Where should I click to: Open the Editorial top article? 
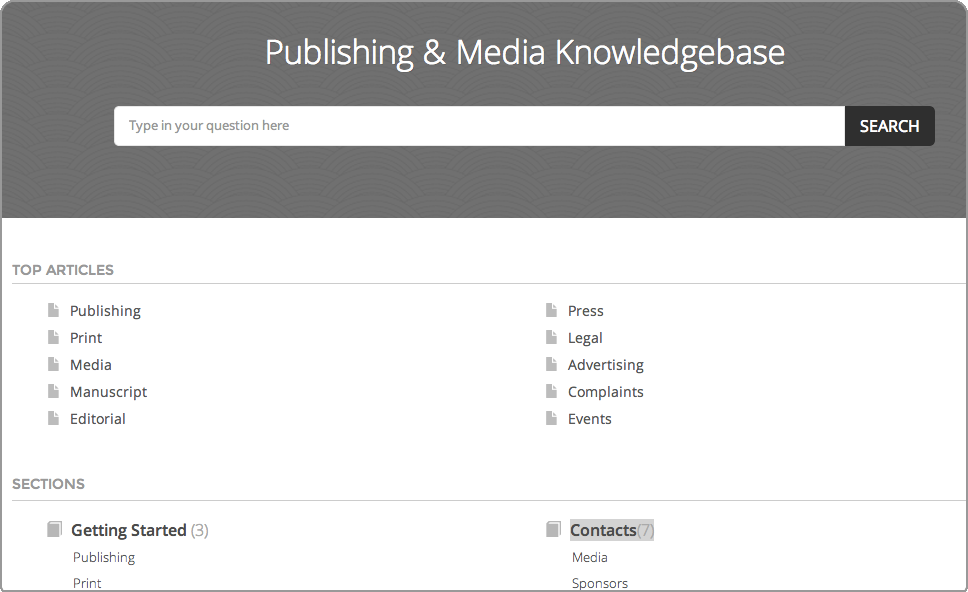coord(98,419)
